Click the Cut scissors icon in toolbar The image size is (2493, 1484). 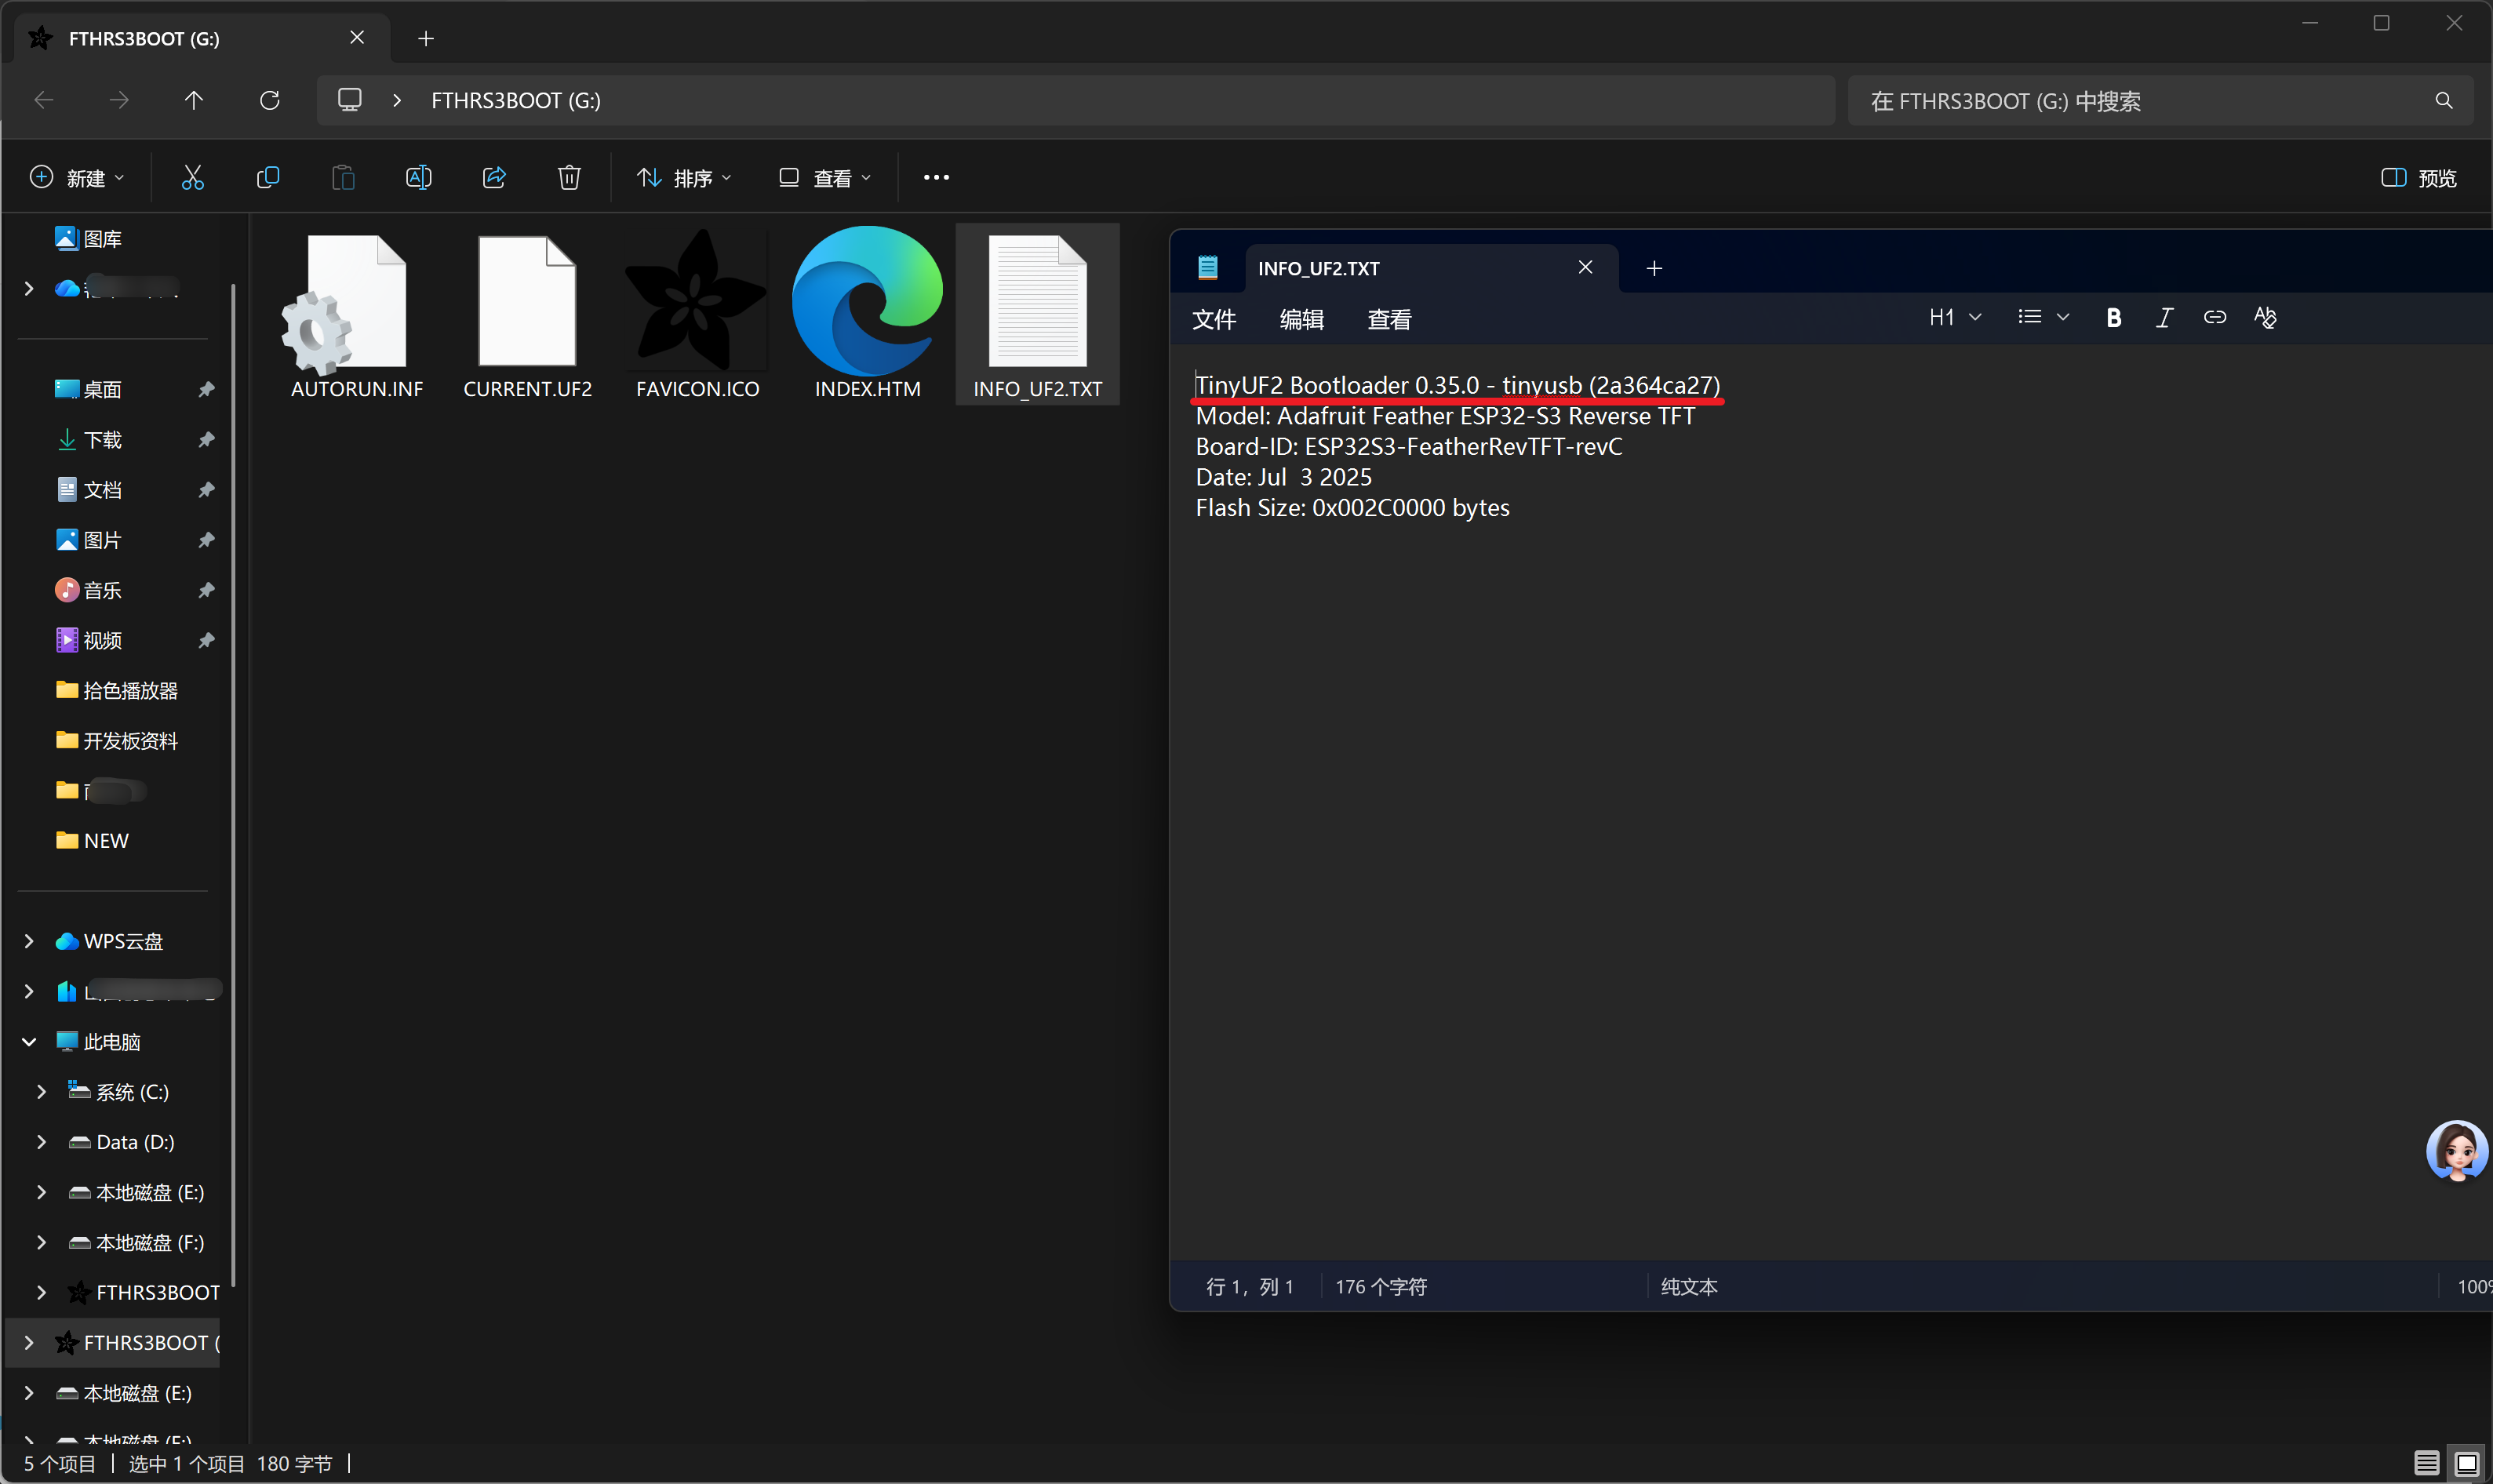point(192,178)
